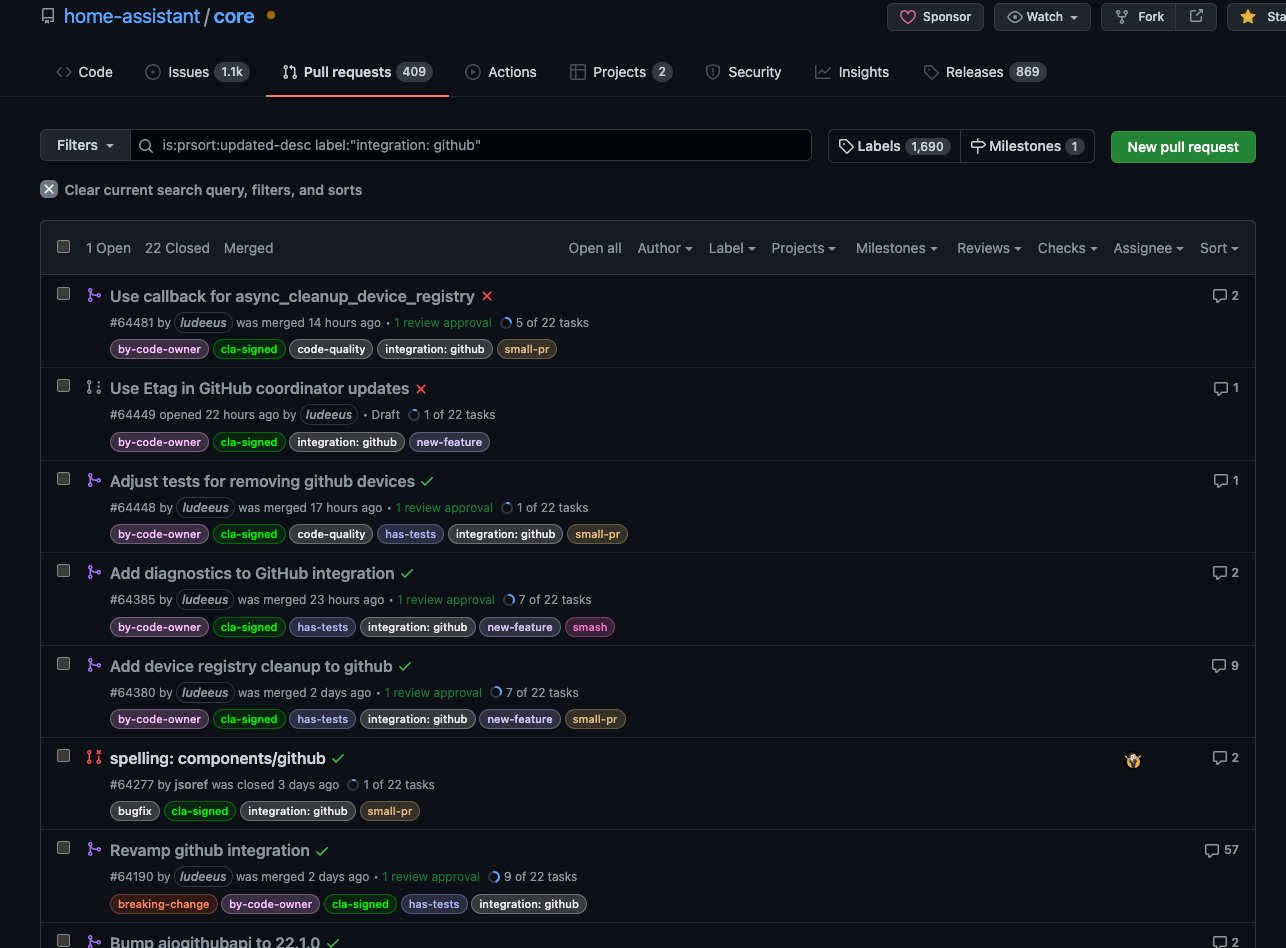The width and height of the screenshot is (1286, 948).
Task: Open the repository Projects tab
Action: click(x=621, y=72)
